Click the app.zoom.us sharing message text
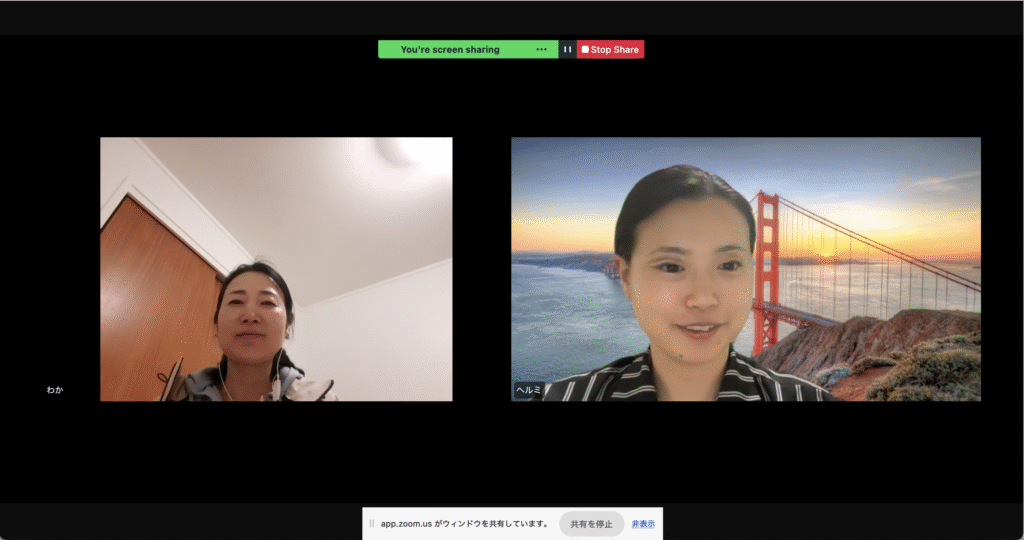Viewport: 1024px width, 540px height. 464,524
